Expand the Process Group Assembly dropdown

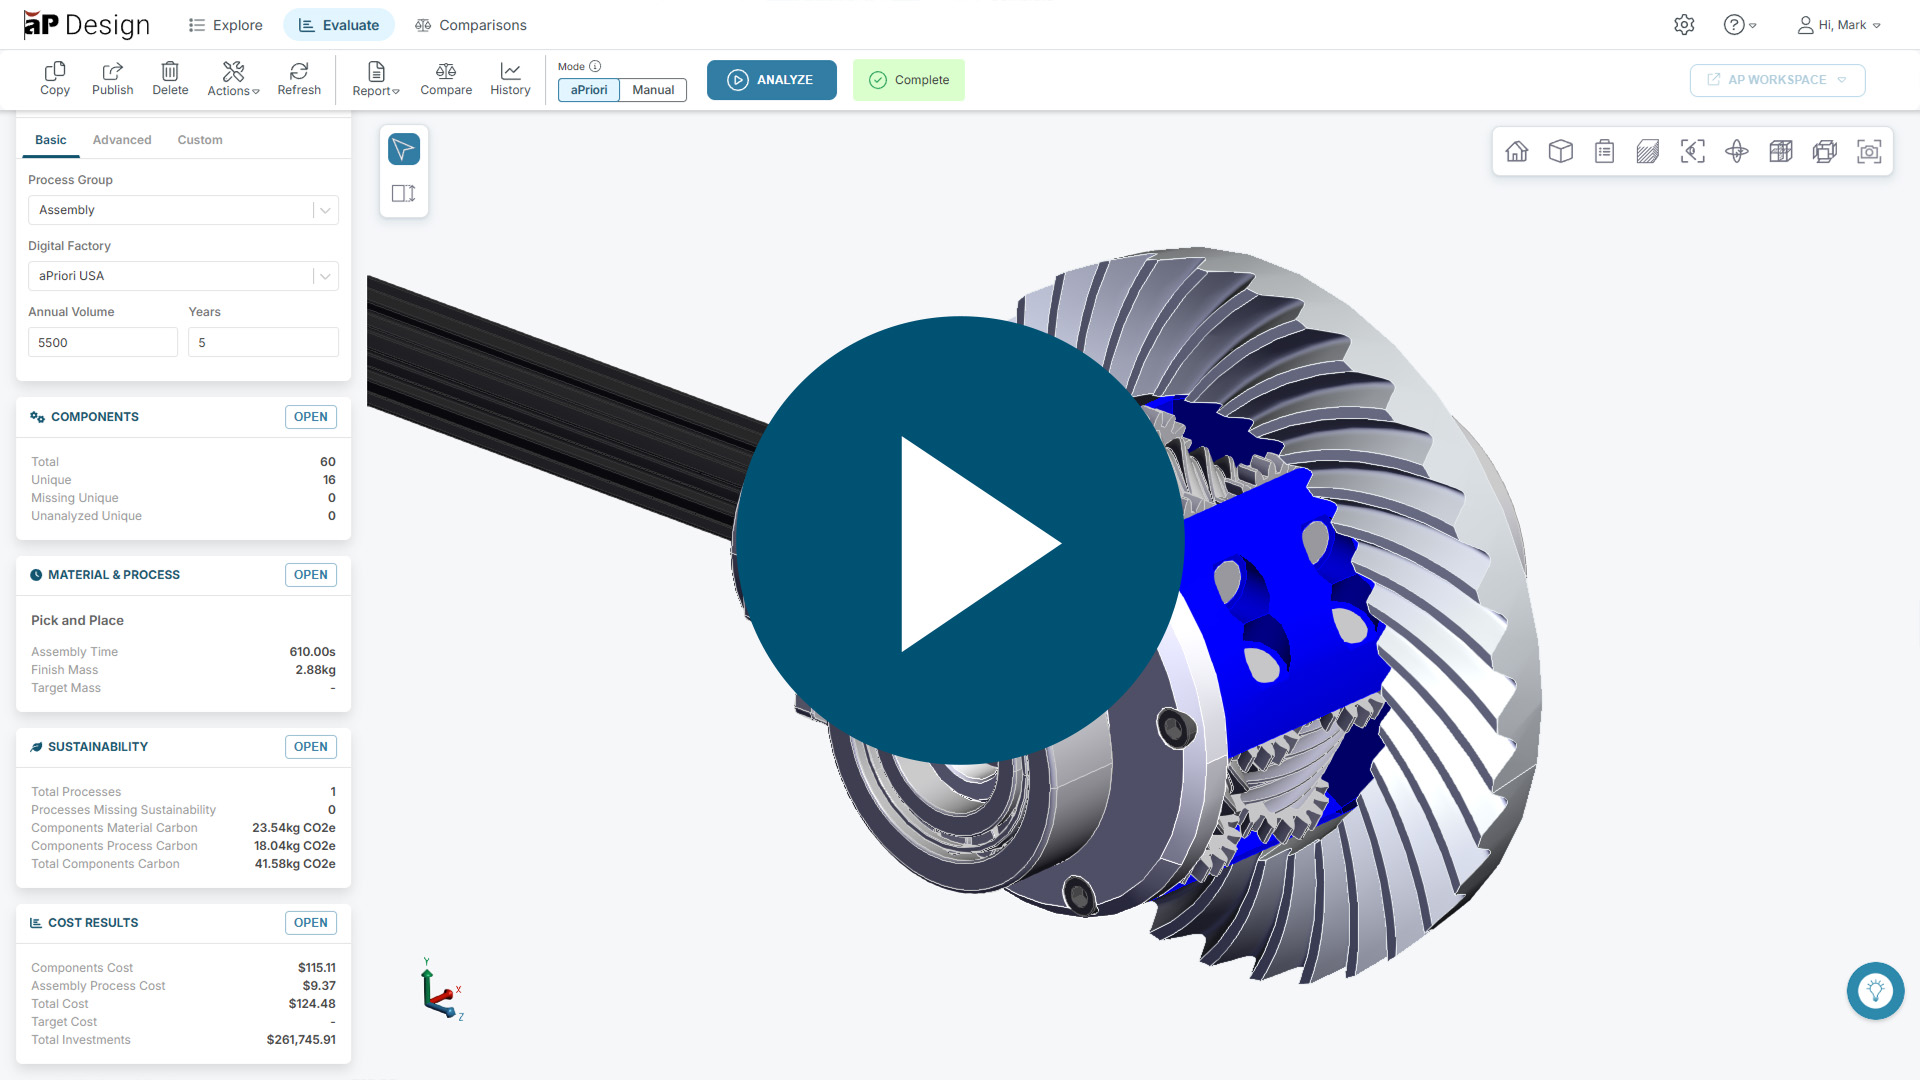click(x=183, y=210)
